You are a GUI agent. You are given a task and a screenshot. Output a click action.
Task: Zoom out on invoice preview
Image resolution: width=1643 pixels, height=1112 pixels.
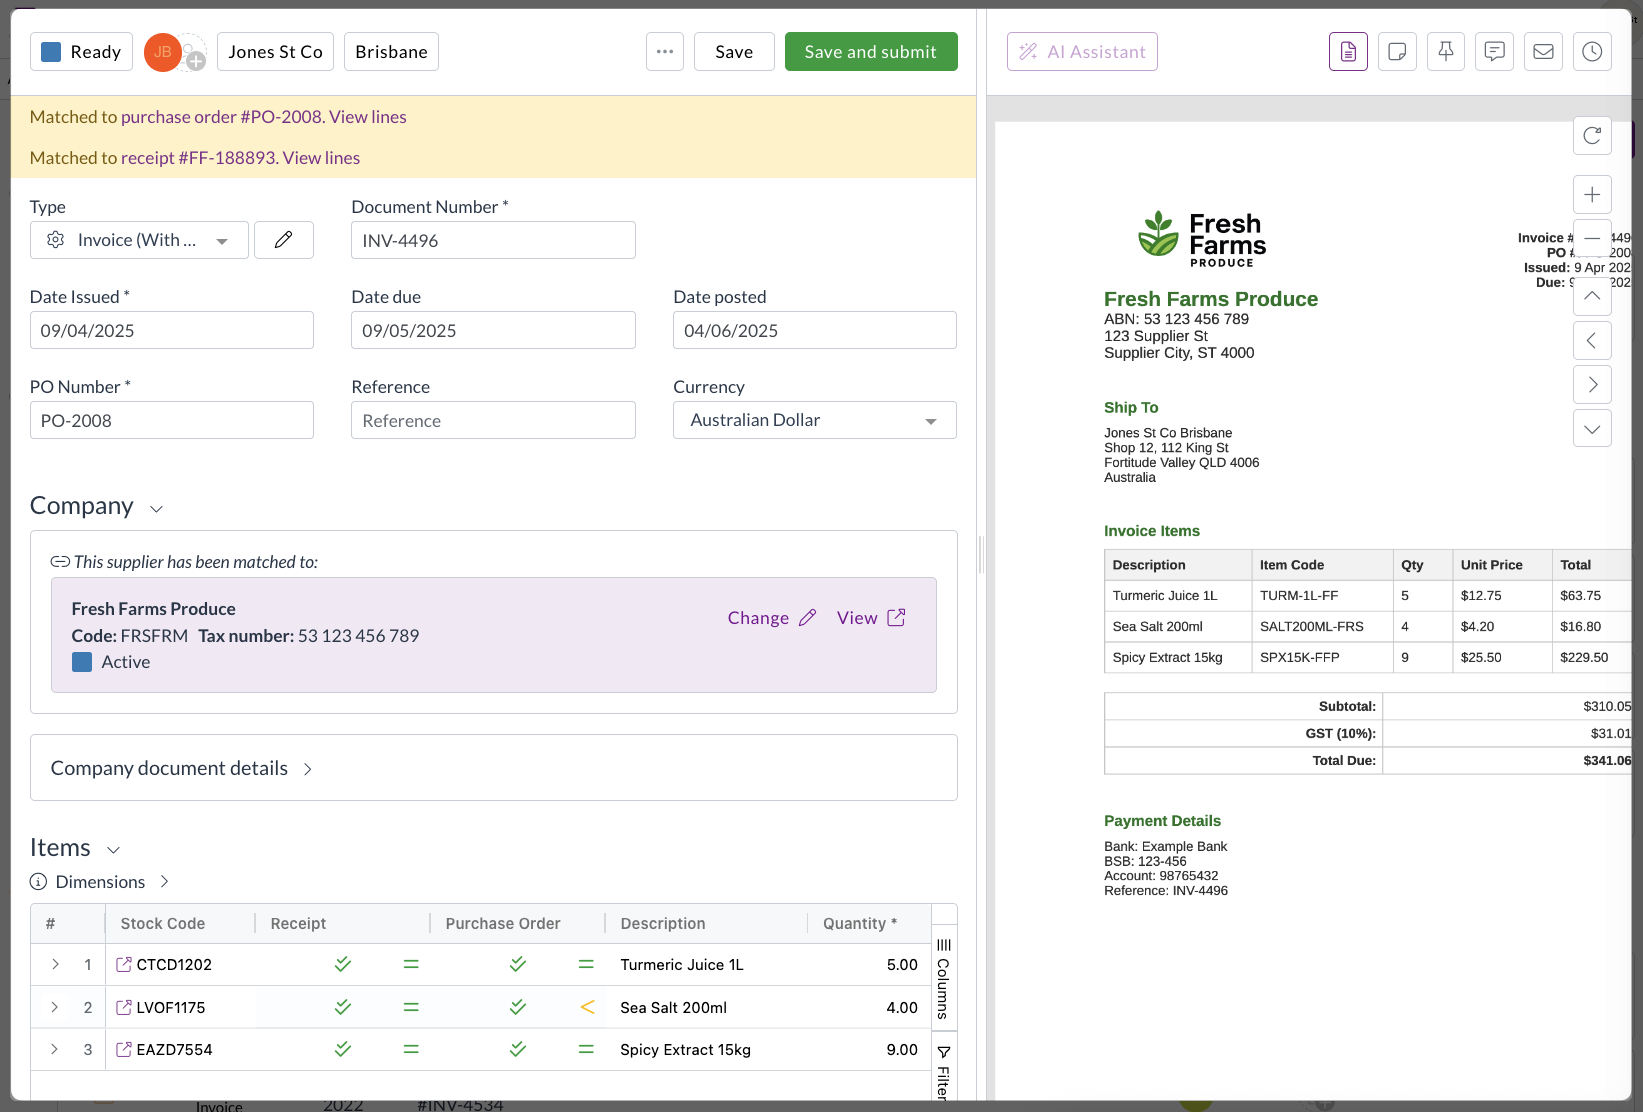[1592, 238]
